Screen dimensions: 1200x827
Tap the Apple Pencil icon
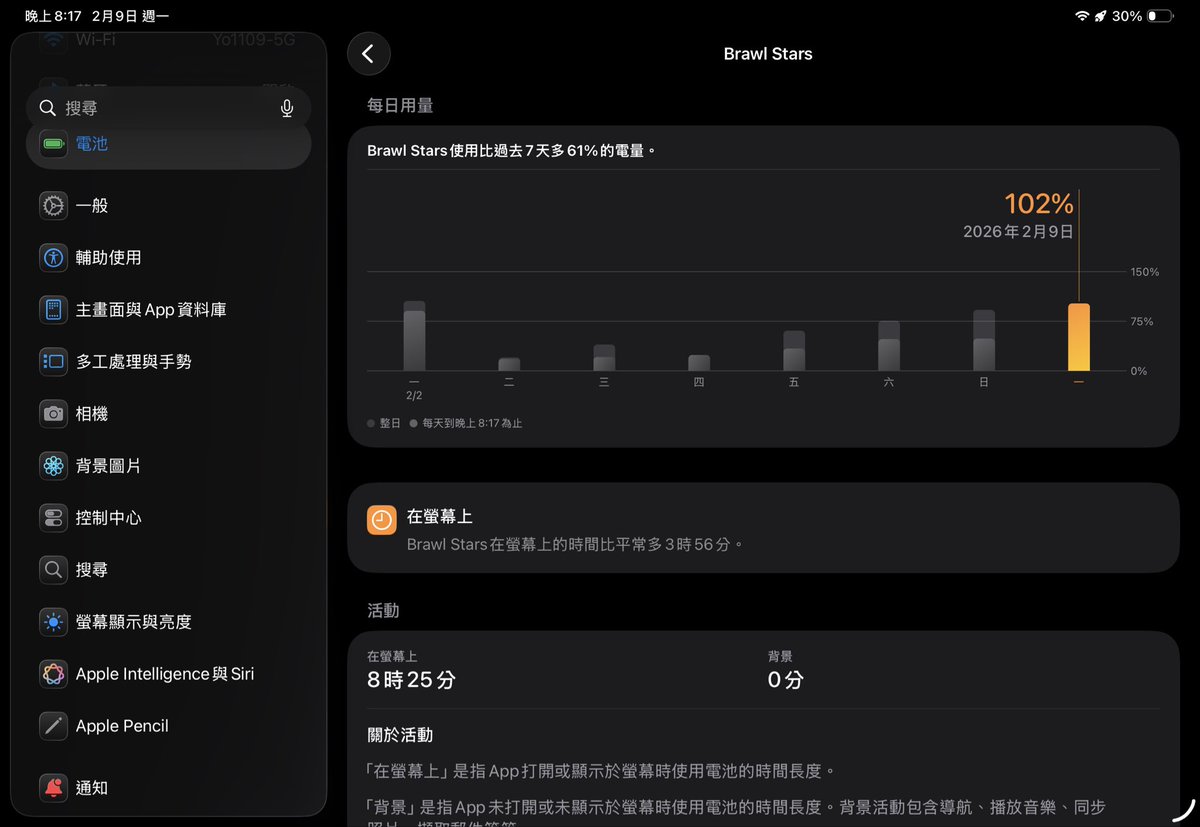(x=53, y=726)
